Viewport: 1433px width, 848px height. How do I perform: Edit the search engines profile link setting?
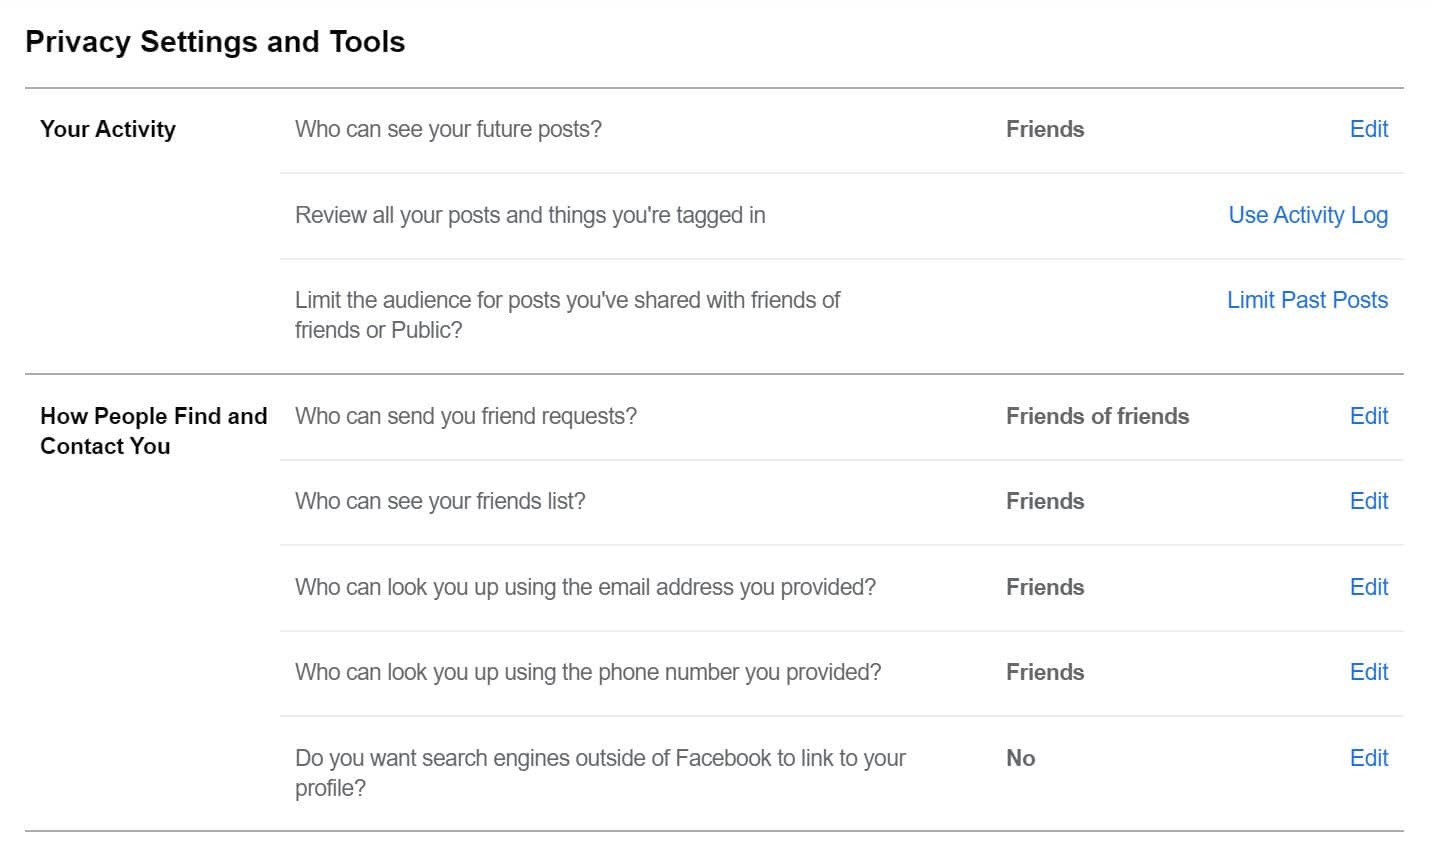[x=1368, y=758]
